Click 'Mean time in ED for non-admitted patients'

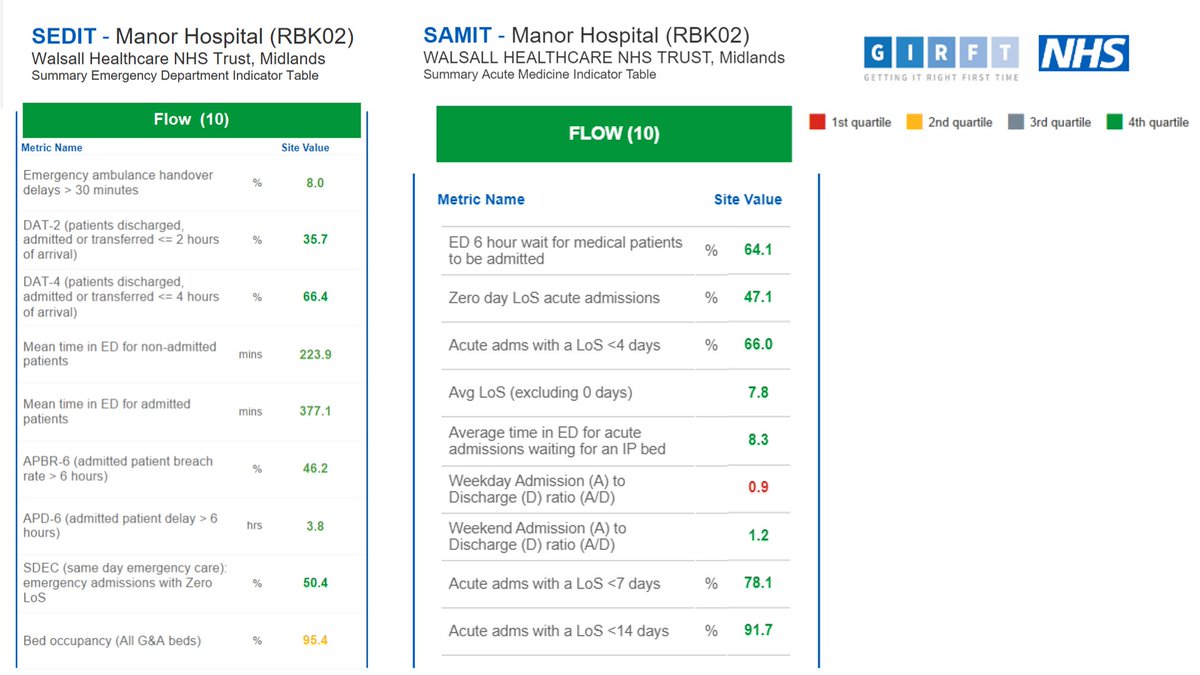(120, 354)
